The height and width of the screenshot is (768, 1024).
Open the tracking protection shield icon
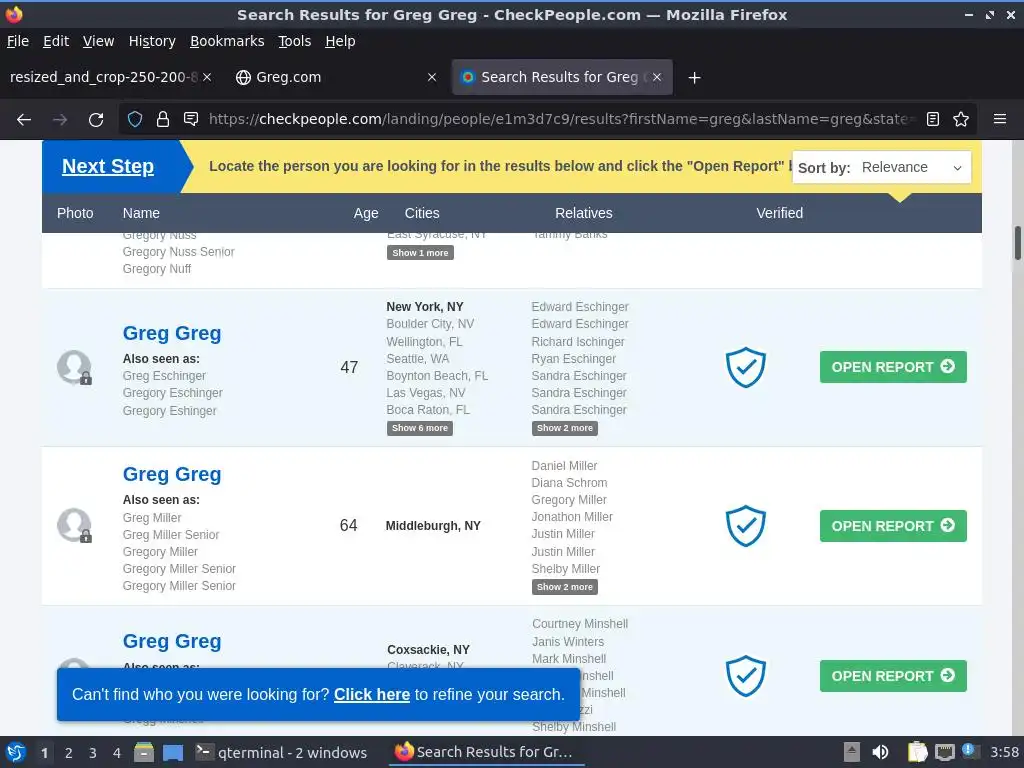pyautogui.click(x=135, y=119)
